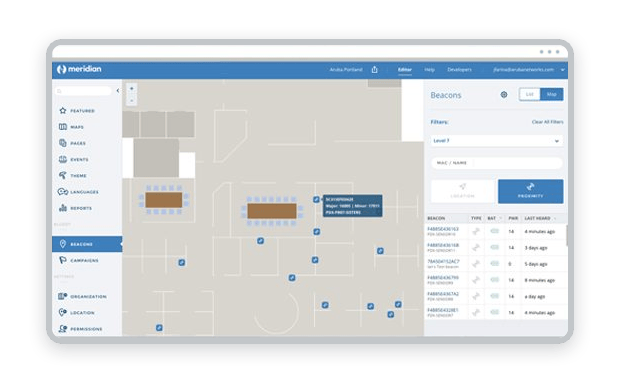The width and height of the screenshot is (620, 382).
Task: Click the MAC / NAME filter field
Action: click(x=497, y=163)
